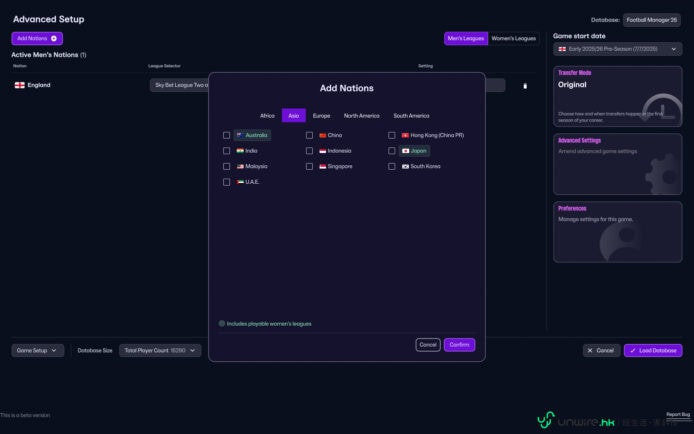Screen dimensions: 694x434
Task: Click the Japan flag icon
Action: coord(405,151)
